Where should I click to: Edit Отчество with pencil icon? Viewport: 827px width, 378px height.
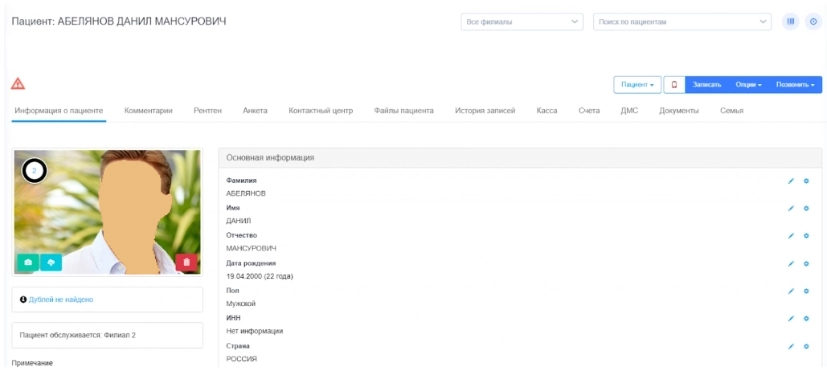(x=791, y=236)
